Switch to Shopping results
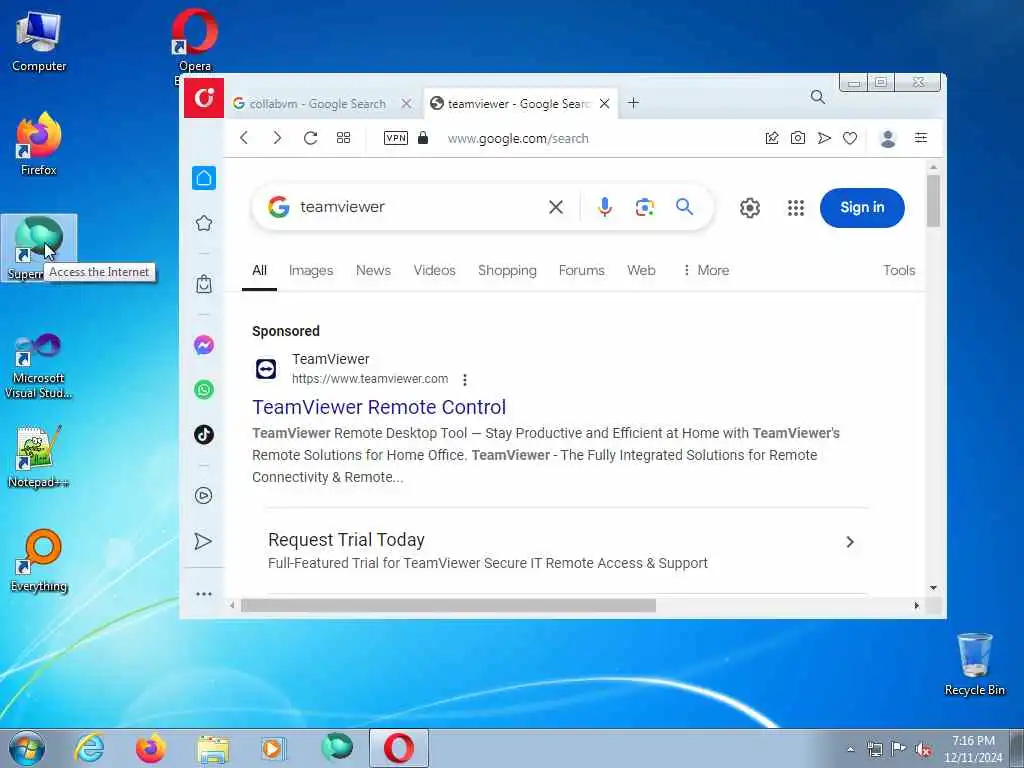 tap(507, 270)
